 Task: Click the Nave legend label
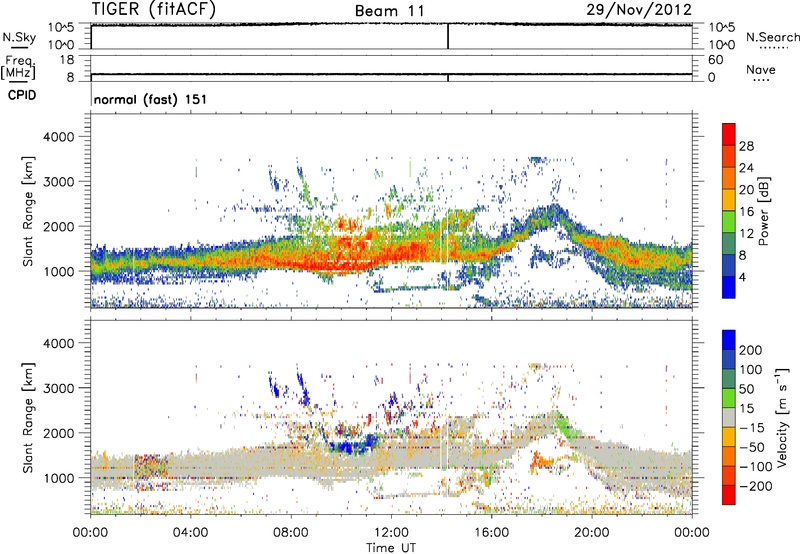[x=761, y=69]
